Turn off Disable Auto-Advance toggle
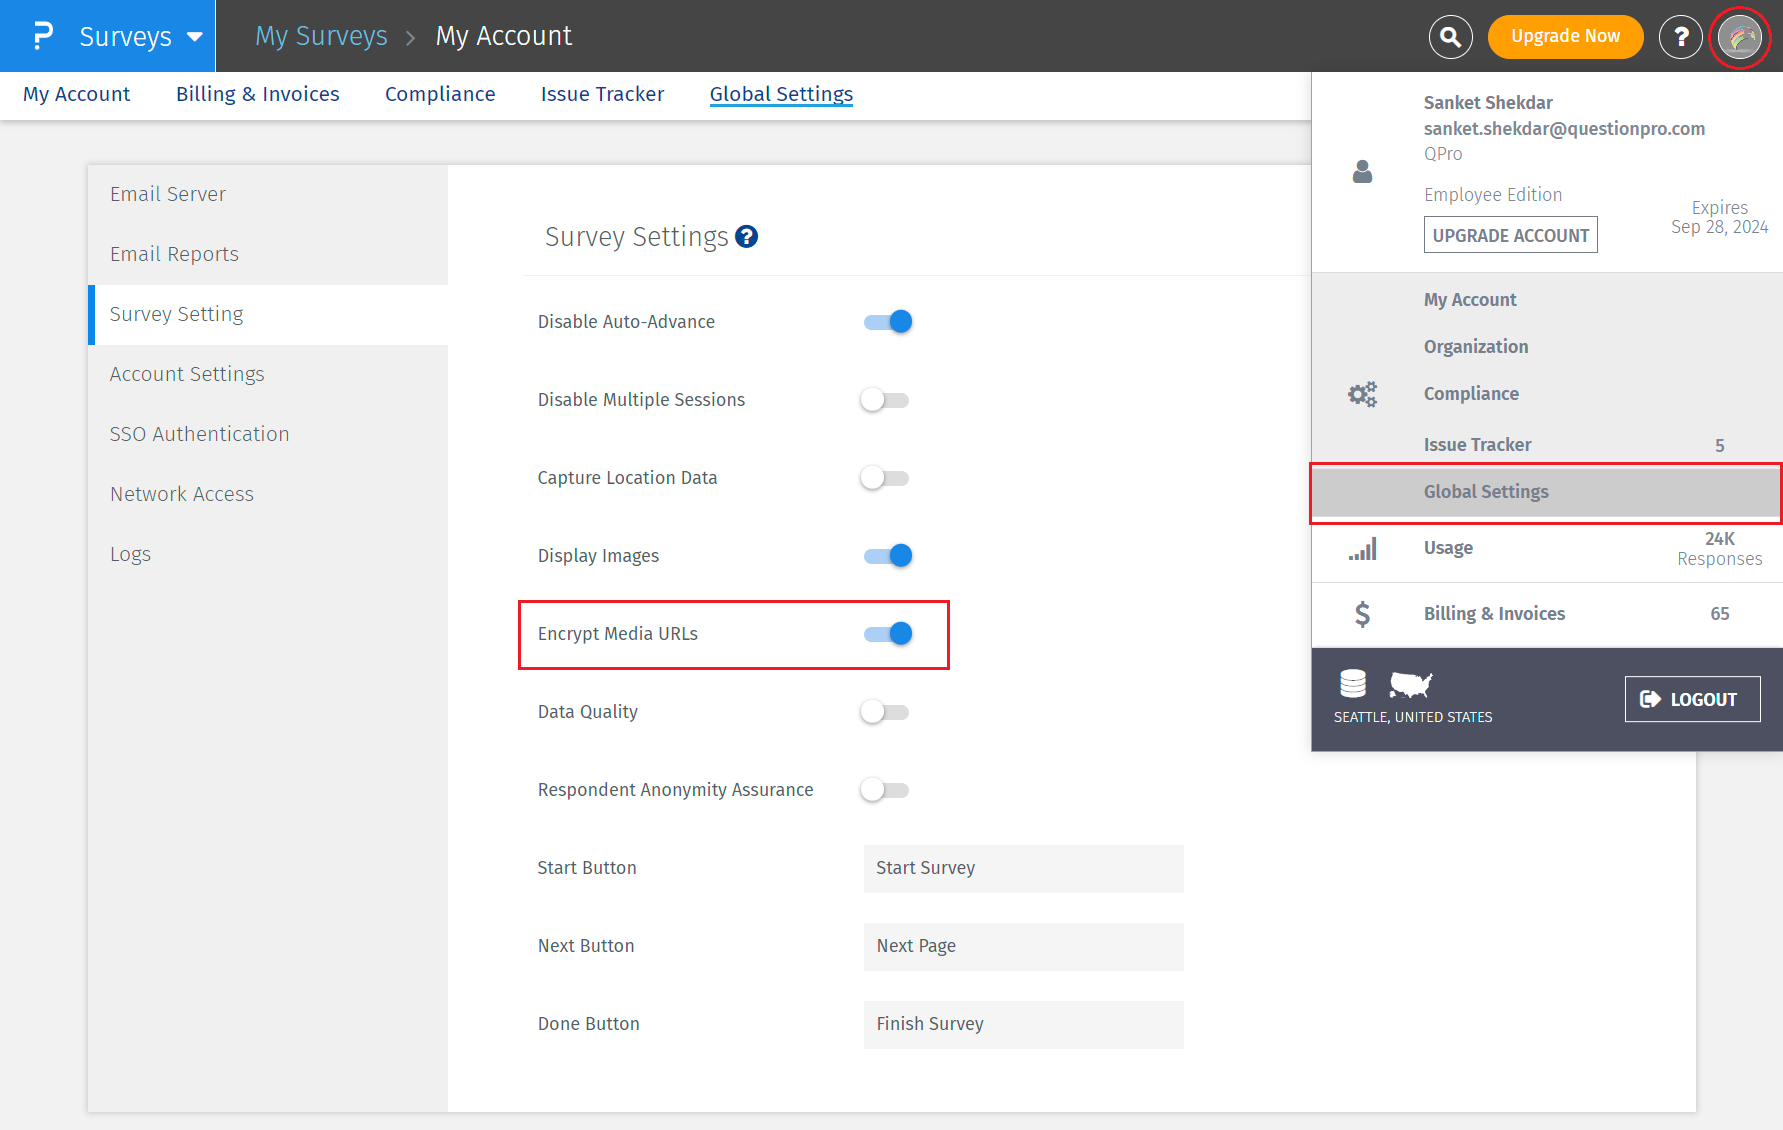This screenshot has height=1130, width=1783. point(888,322)
